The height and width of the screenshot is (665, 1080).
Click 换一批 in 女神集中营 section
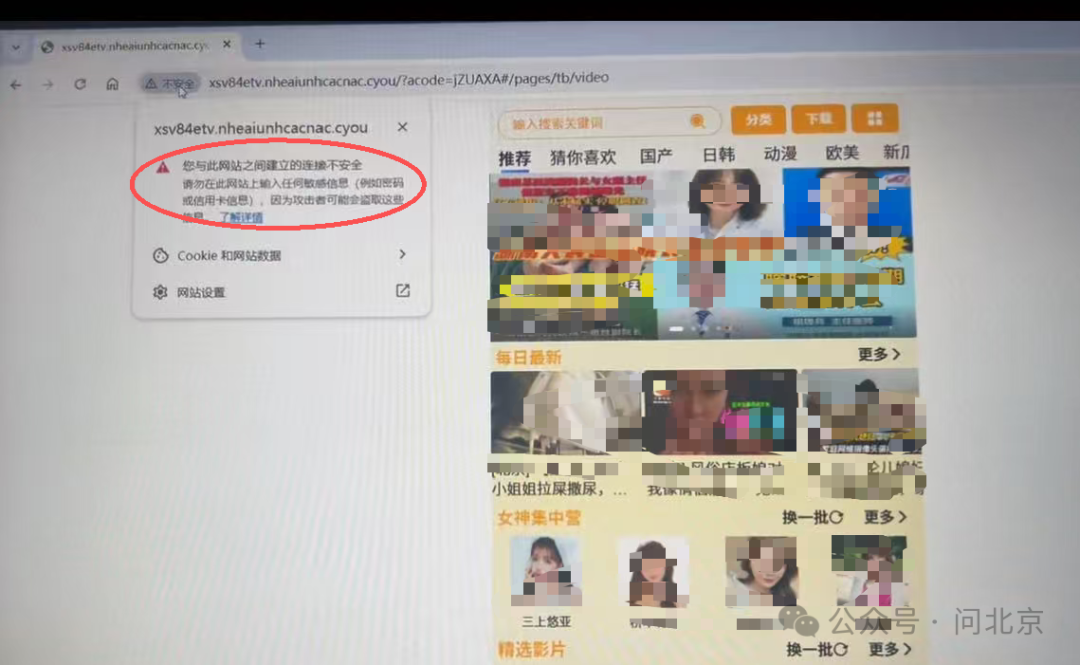pyautogui.click(x=812, y=517)
